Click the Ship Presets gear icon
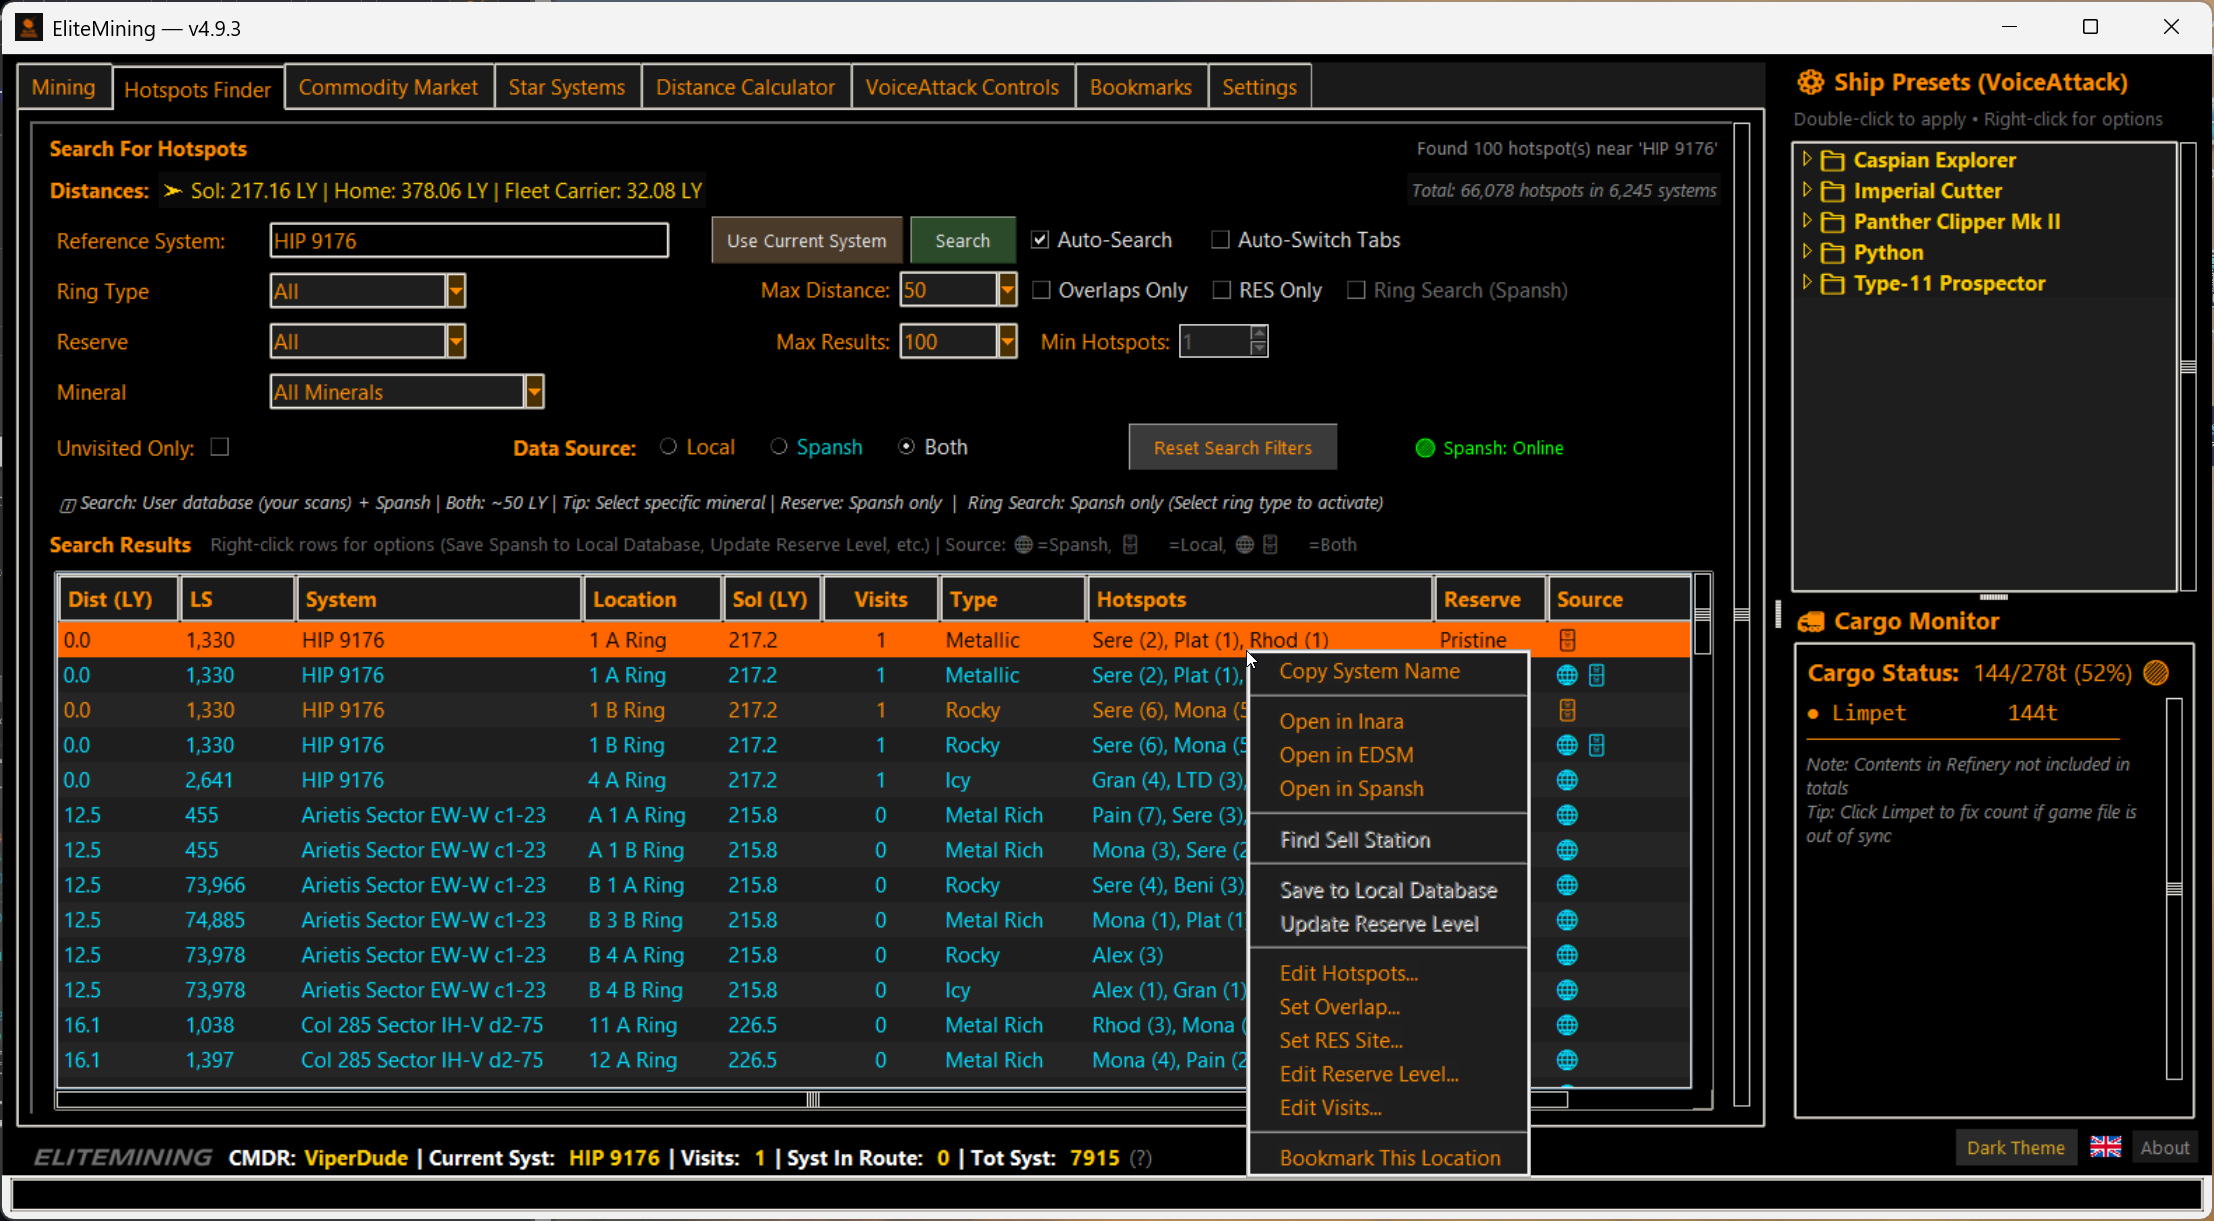 click(1810, 82)
